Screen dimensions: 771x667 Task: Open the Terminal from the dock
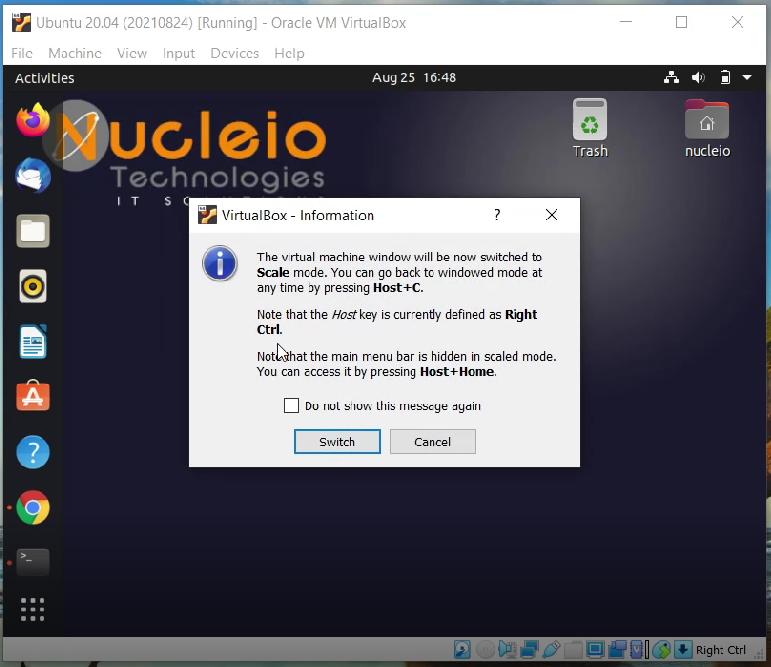[x=32, y=562]
